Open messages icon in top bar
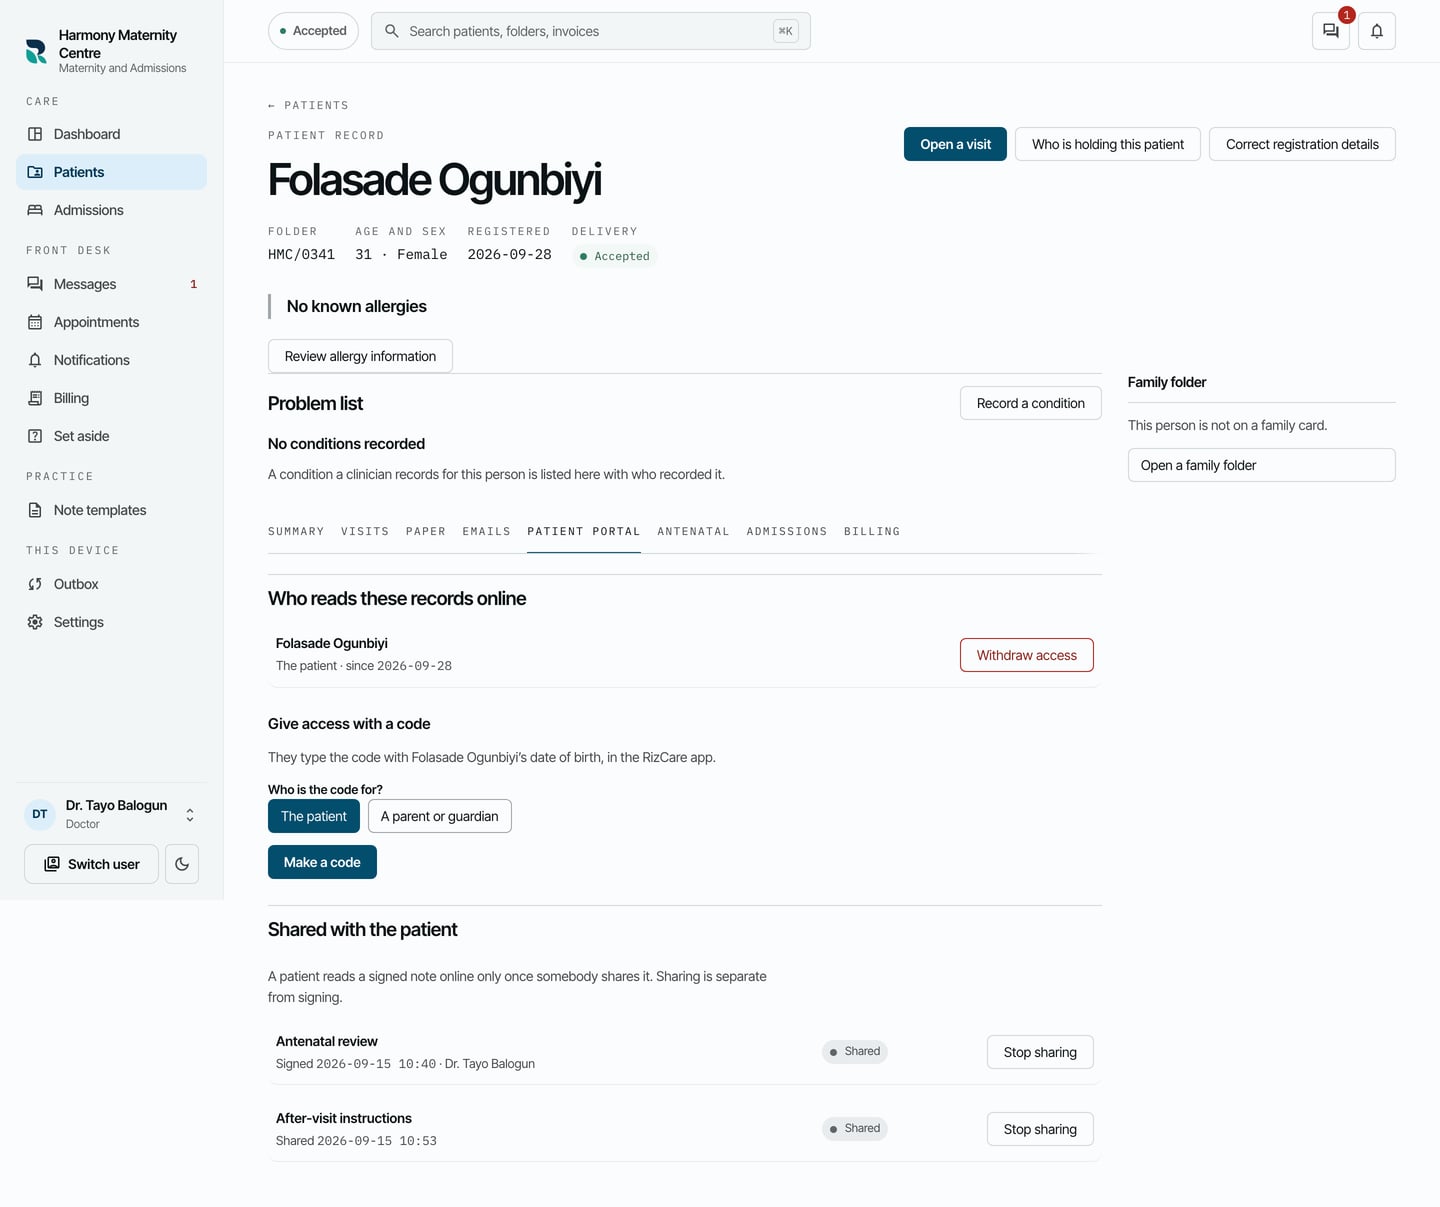The image size is (1440, 1207). 1331,31
